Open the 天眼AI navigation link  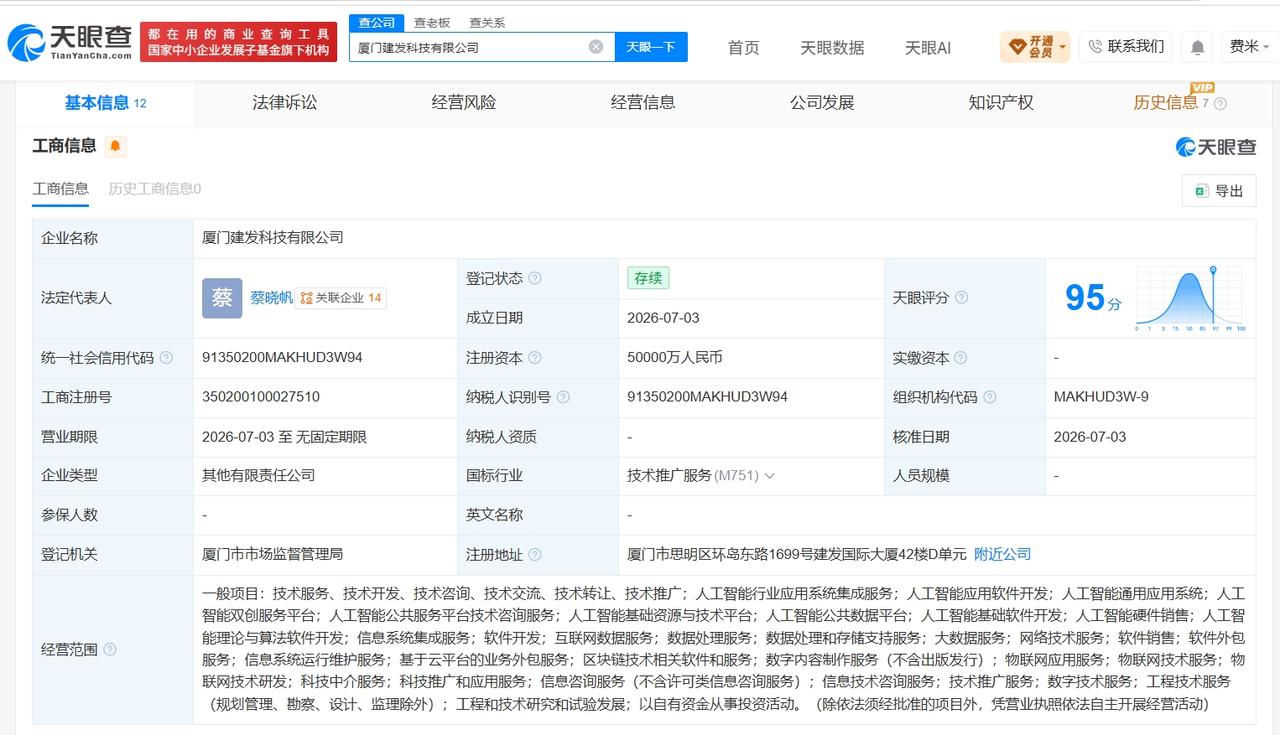[x=928, y=47]
